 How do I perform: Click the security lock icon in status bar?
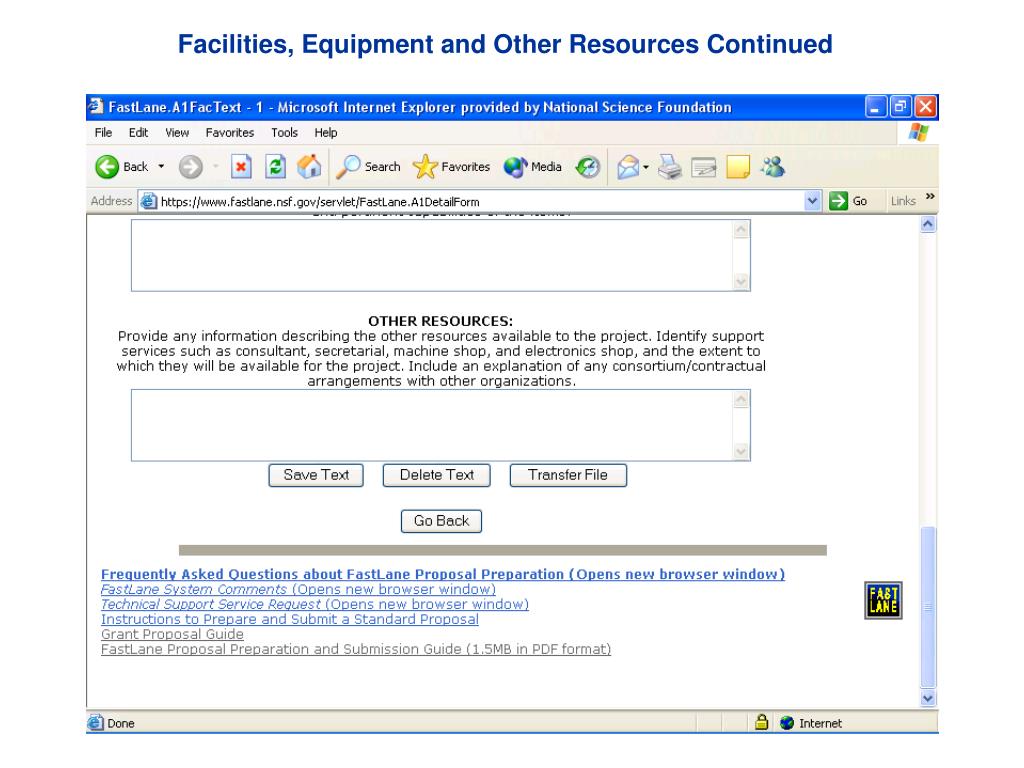761,722
